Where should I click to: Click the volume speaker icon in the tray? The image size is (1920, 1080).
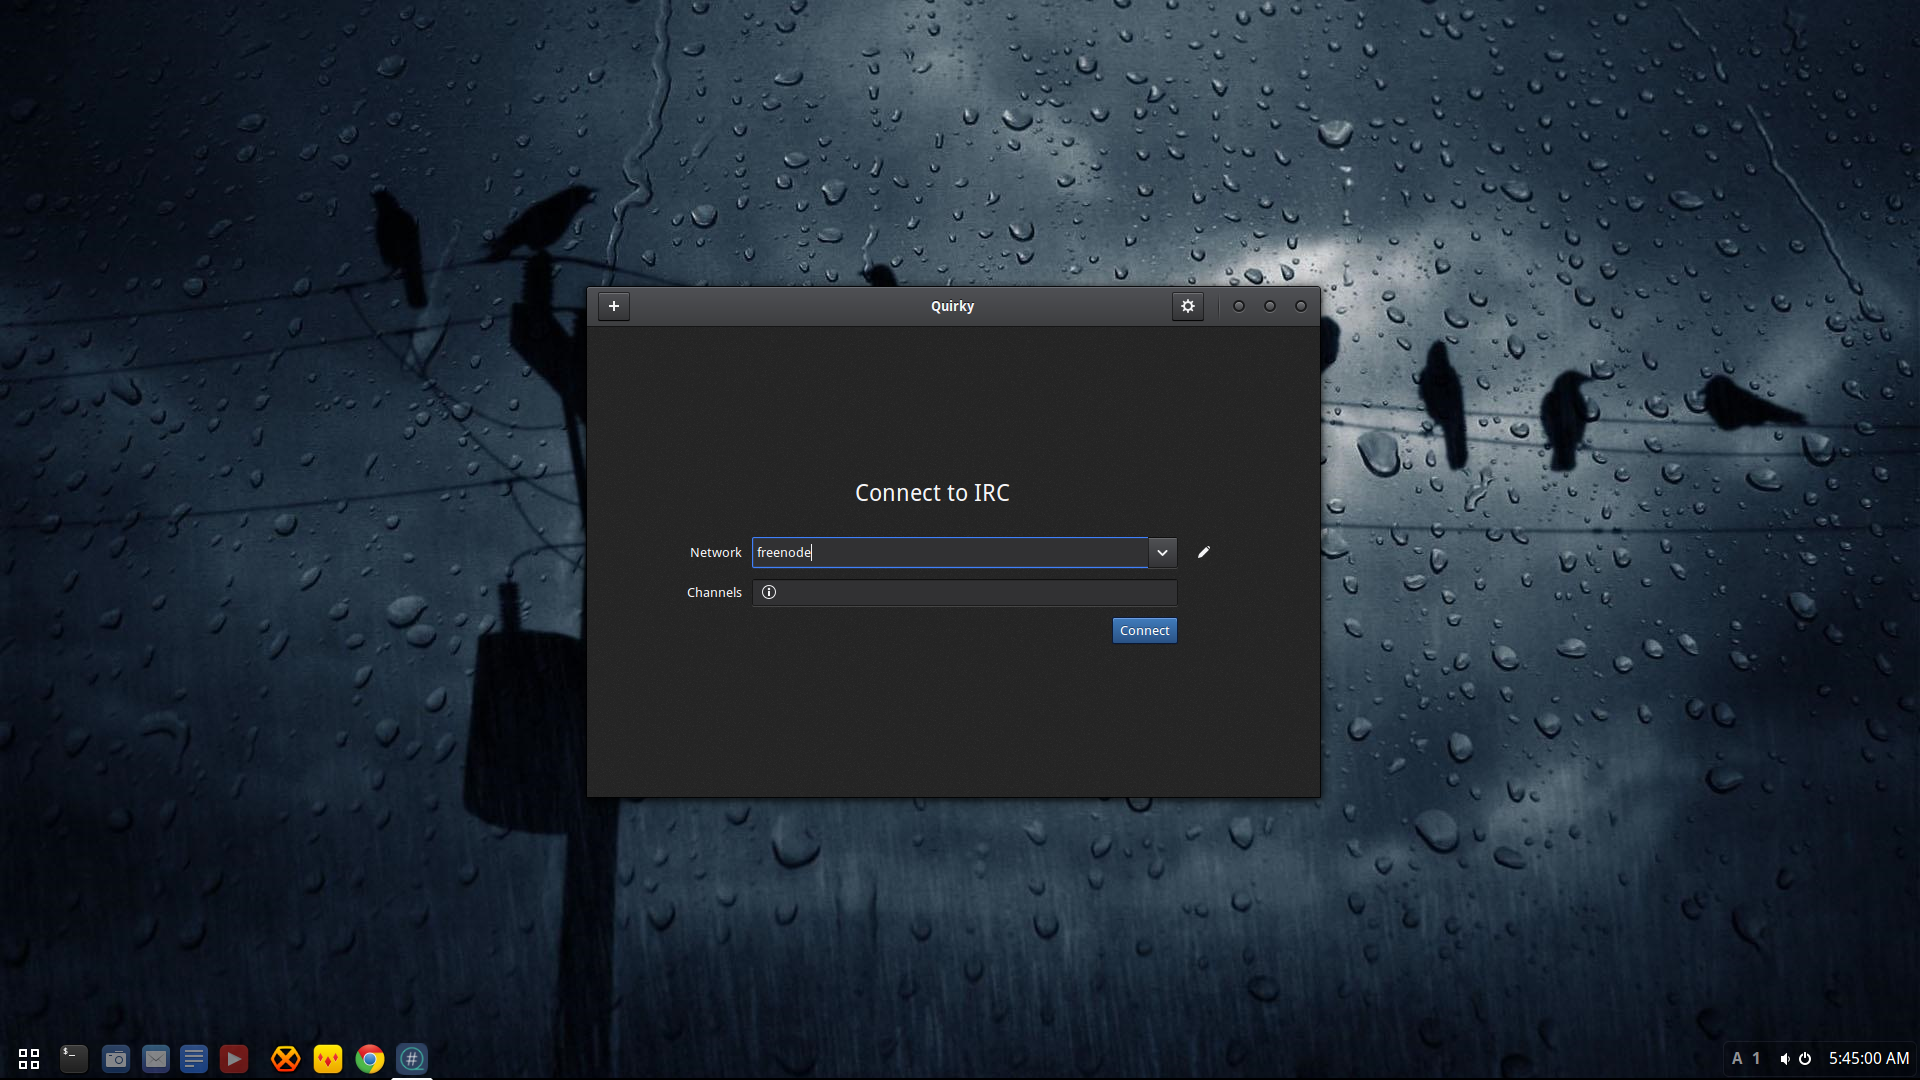pyautogui.click(x=1785, y=1058)
